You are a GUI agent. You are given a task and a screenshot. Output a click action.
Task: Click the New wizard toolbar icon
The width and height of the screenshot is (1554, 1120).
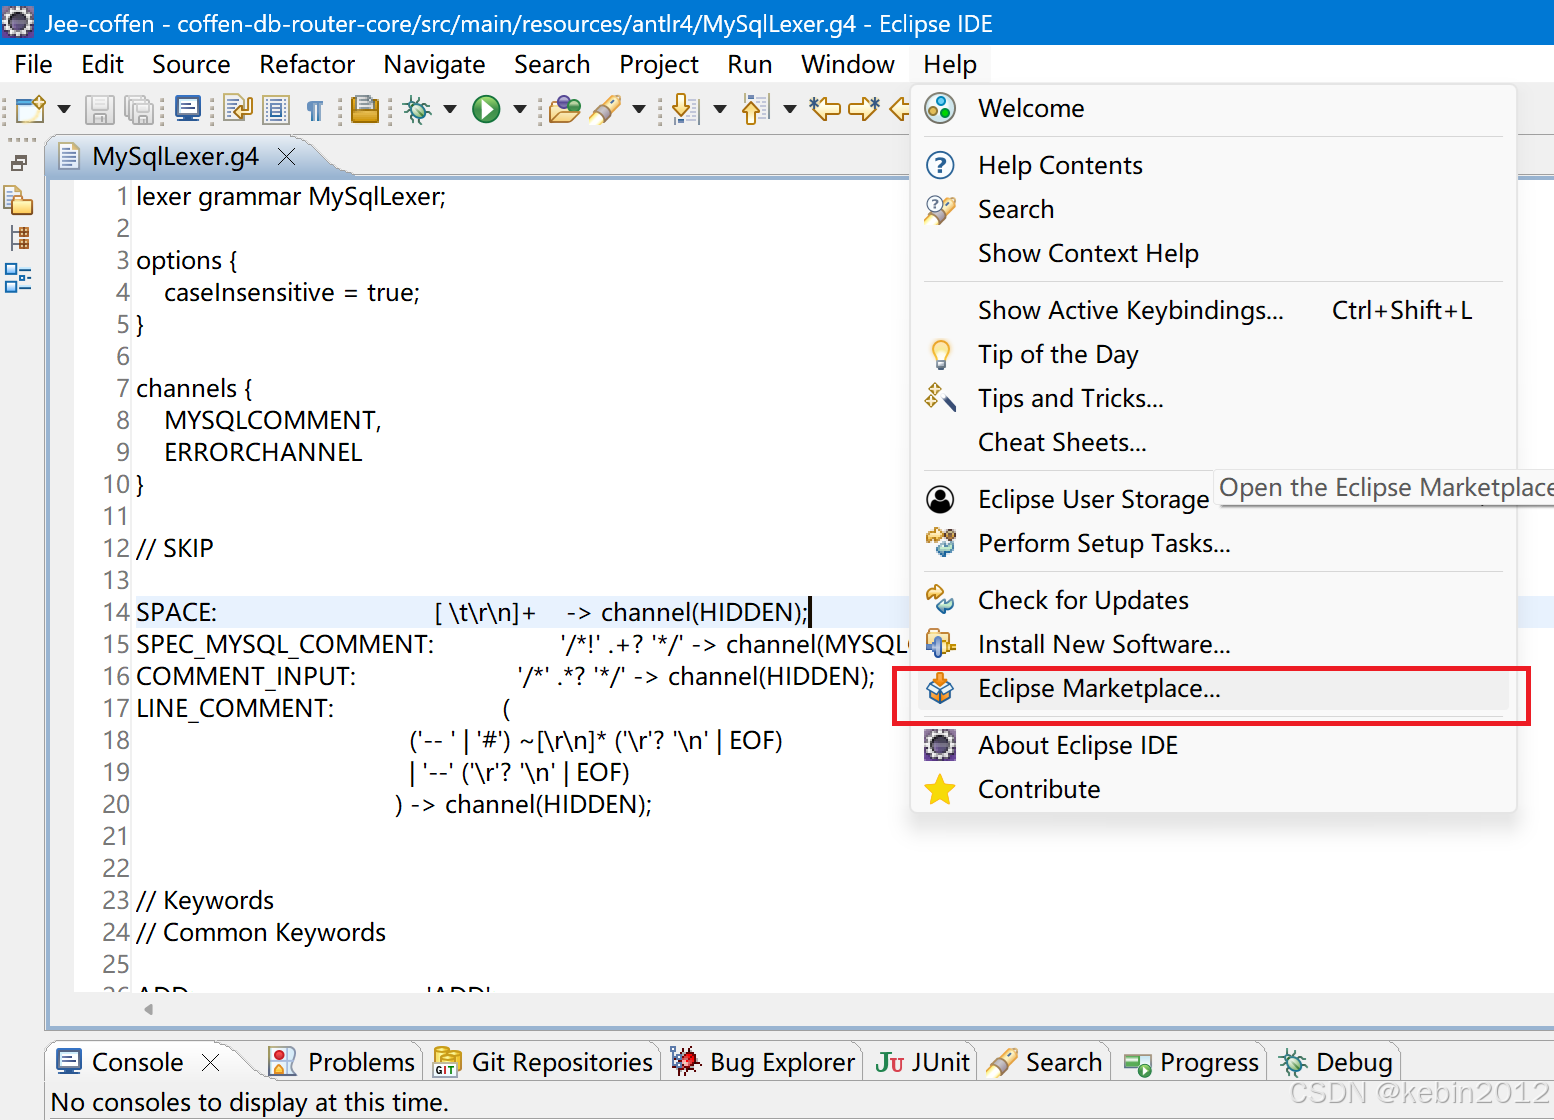pos(30,108)
